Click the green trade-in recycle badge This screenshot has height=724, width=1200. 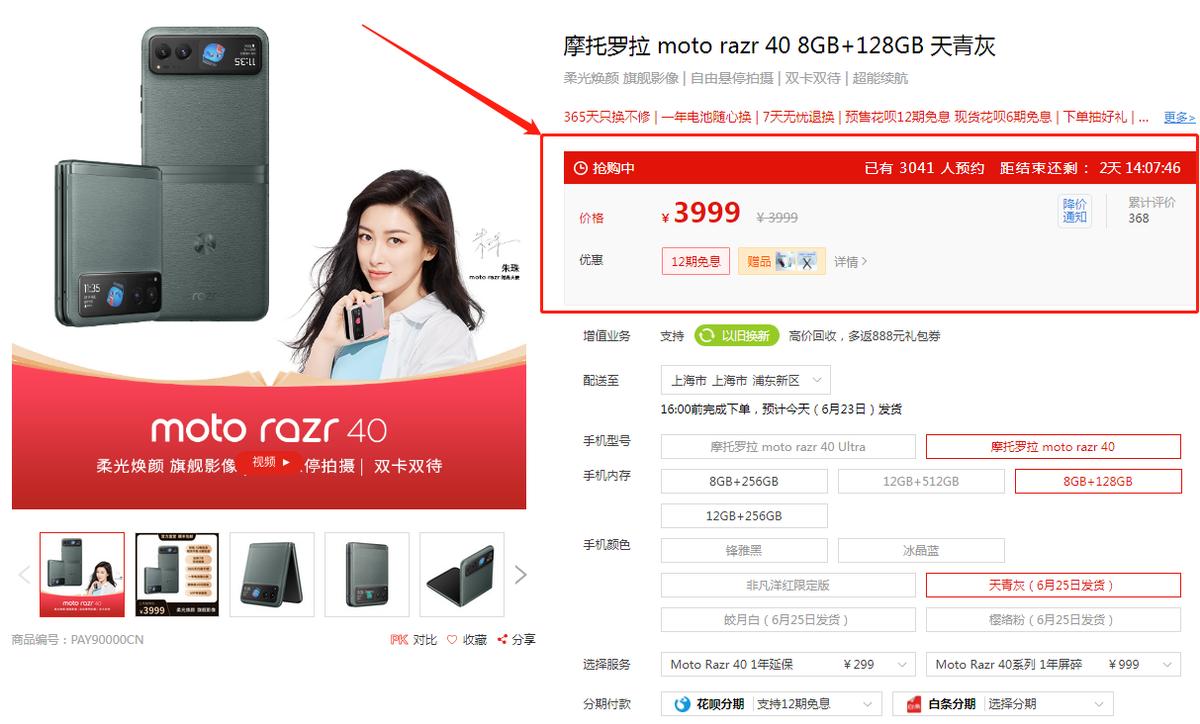click(x=737, y=336)
